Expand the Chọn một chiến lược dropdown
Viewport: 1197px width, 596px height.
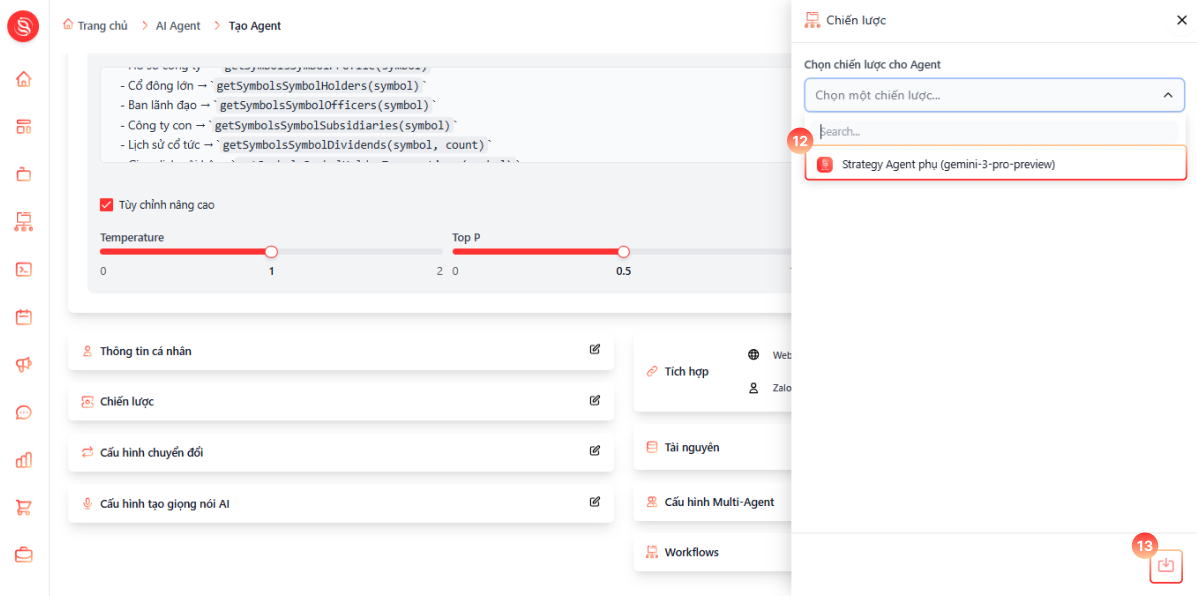coord(994,95)
